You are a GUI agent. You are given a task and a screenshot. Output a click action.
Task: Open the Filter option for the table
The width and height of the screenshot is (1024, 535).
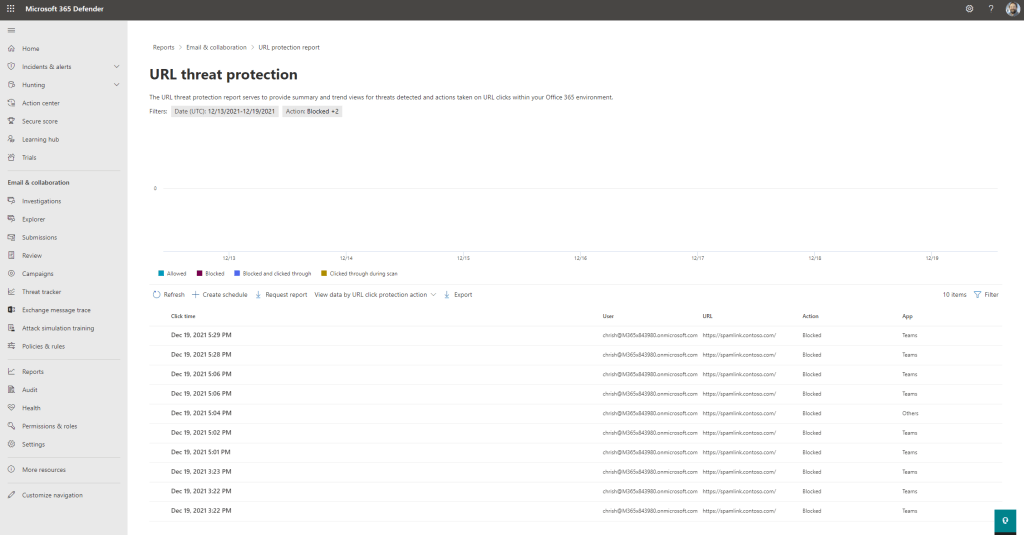click(985, 295)
